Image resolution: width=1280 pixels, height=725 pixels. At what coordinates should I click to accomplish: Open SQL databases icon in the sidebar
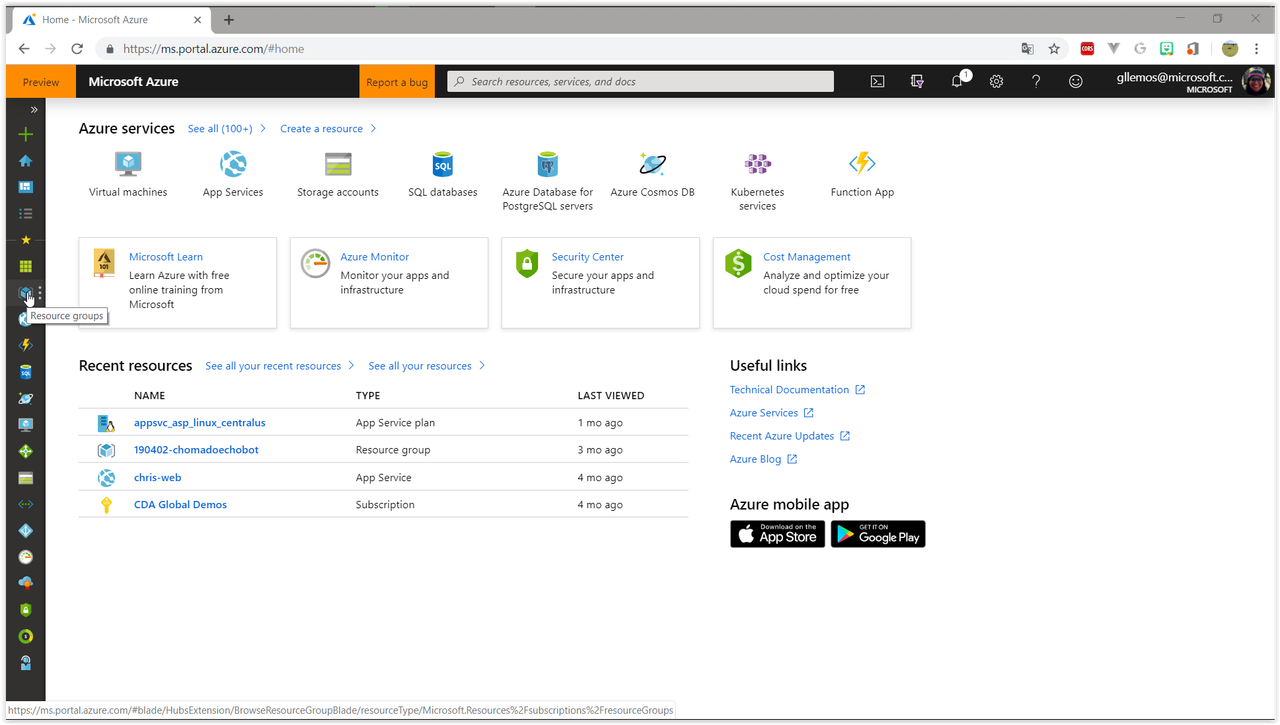(x=26, y=372)
